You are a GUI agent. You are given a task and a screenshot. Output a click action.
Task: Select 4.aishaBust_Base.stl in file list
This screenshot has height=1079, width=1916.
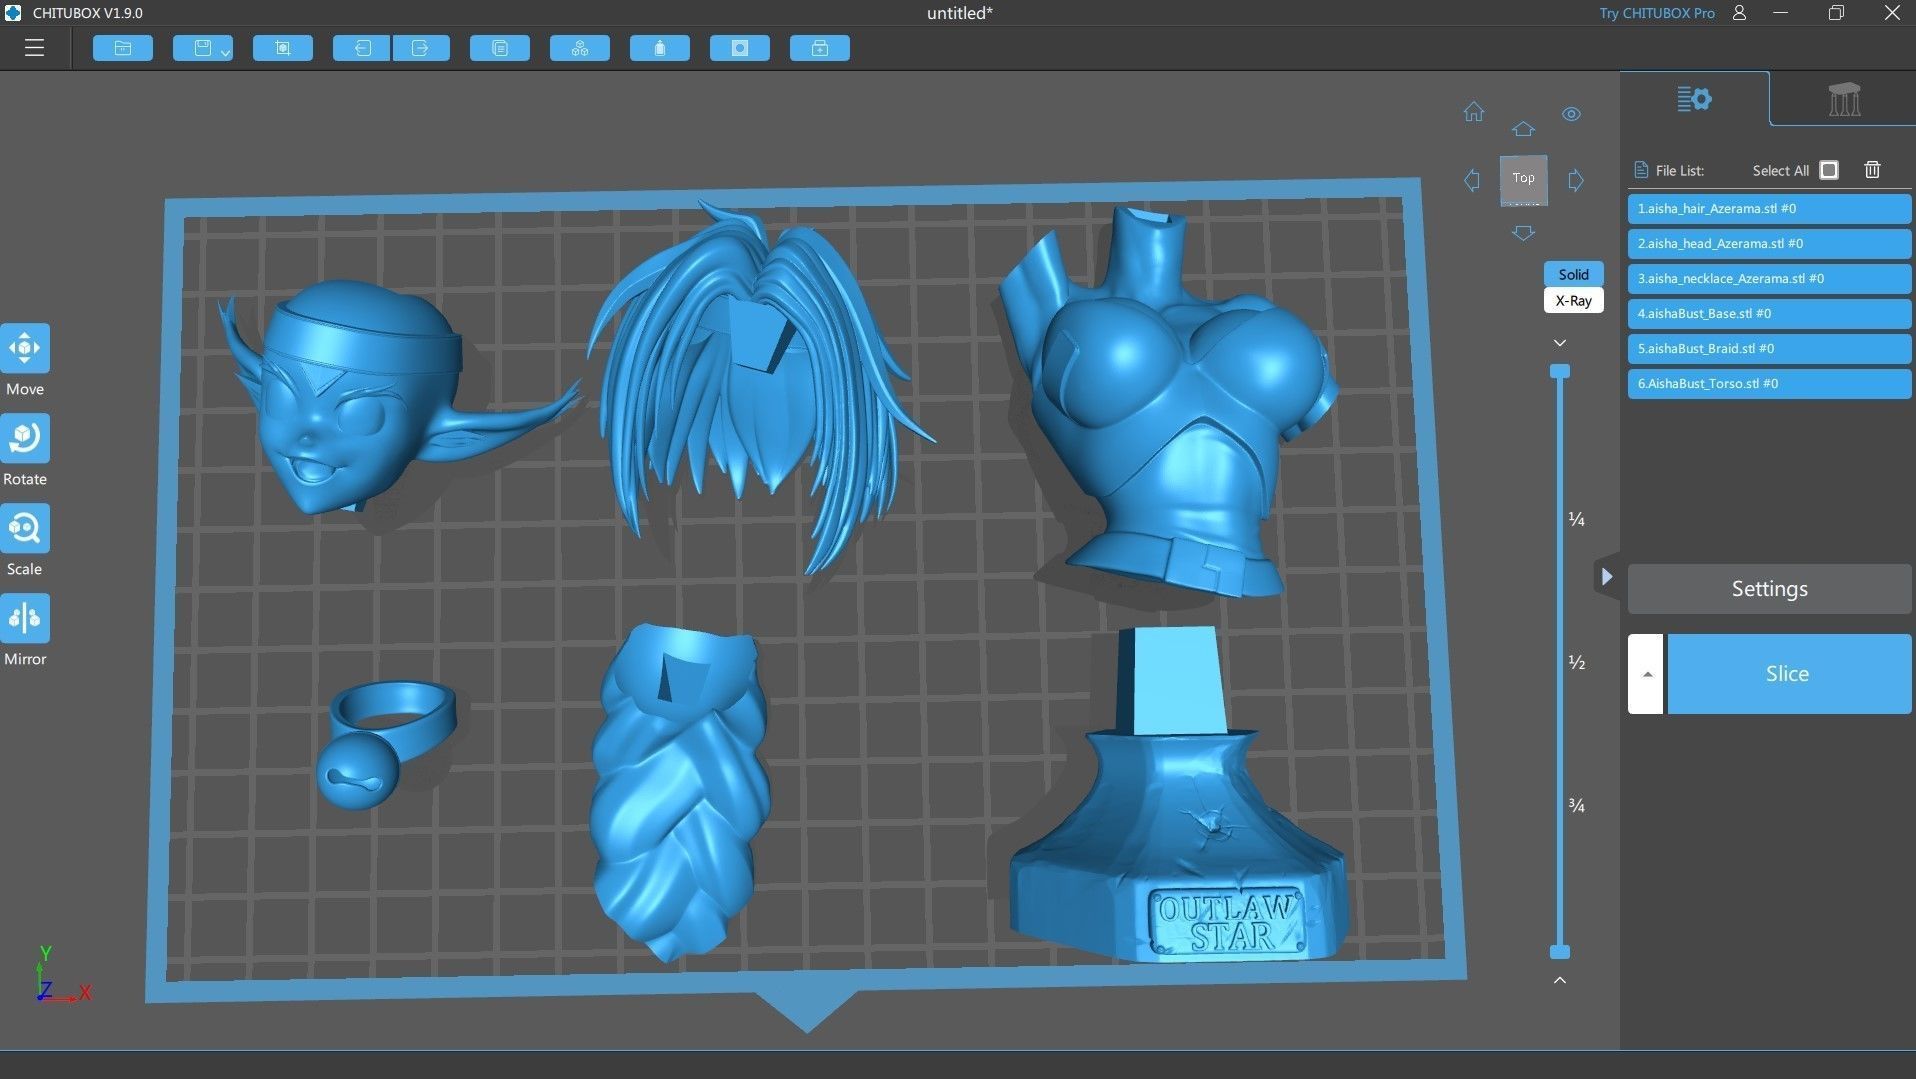tap(1769, 314)
